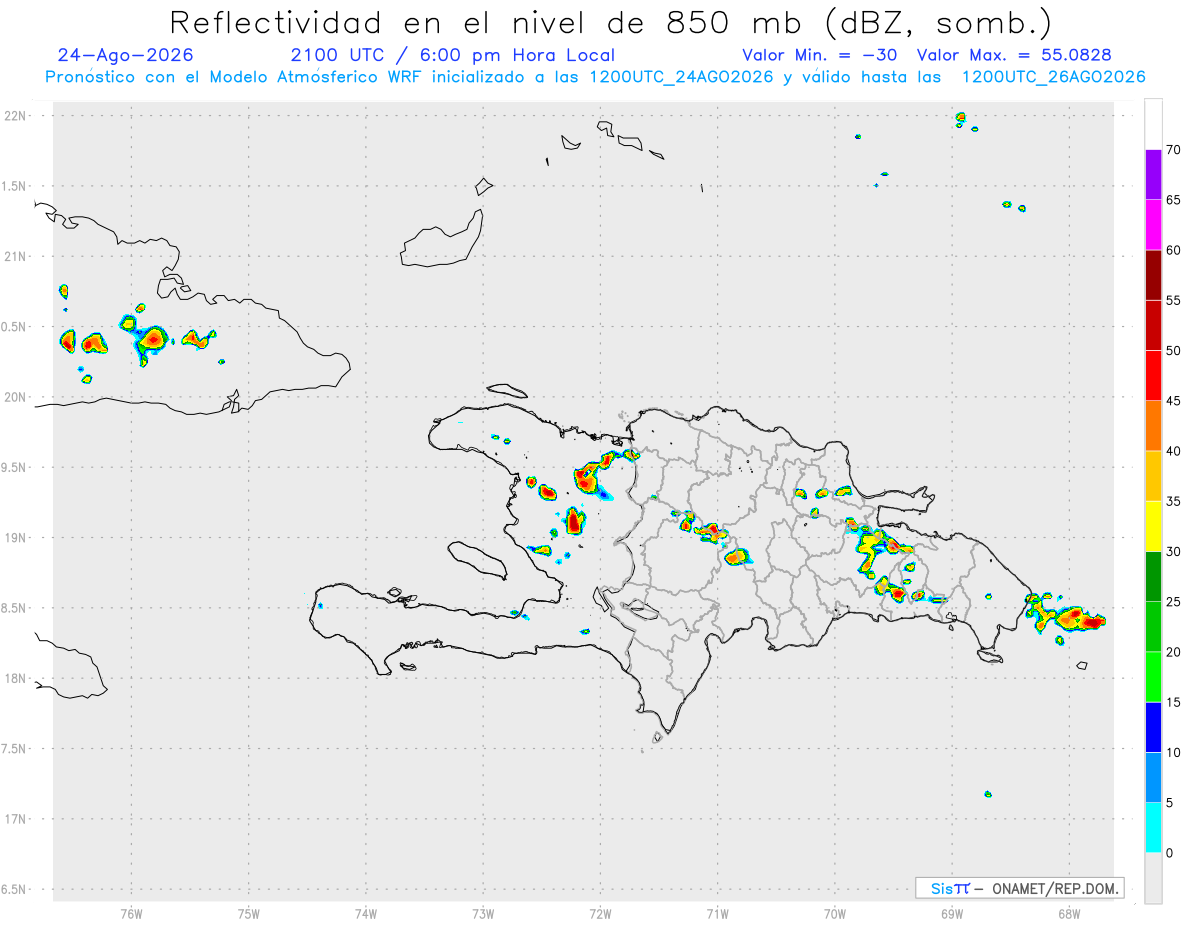The height and width of the screenshot is (927, 1200).
Task: Click the cyan 0–5 dBZ colorbar segment
Action: (1153, 828)
